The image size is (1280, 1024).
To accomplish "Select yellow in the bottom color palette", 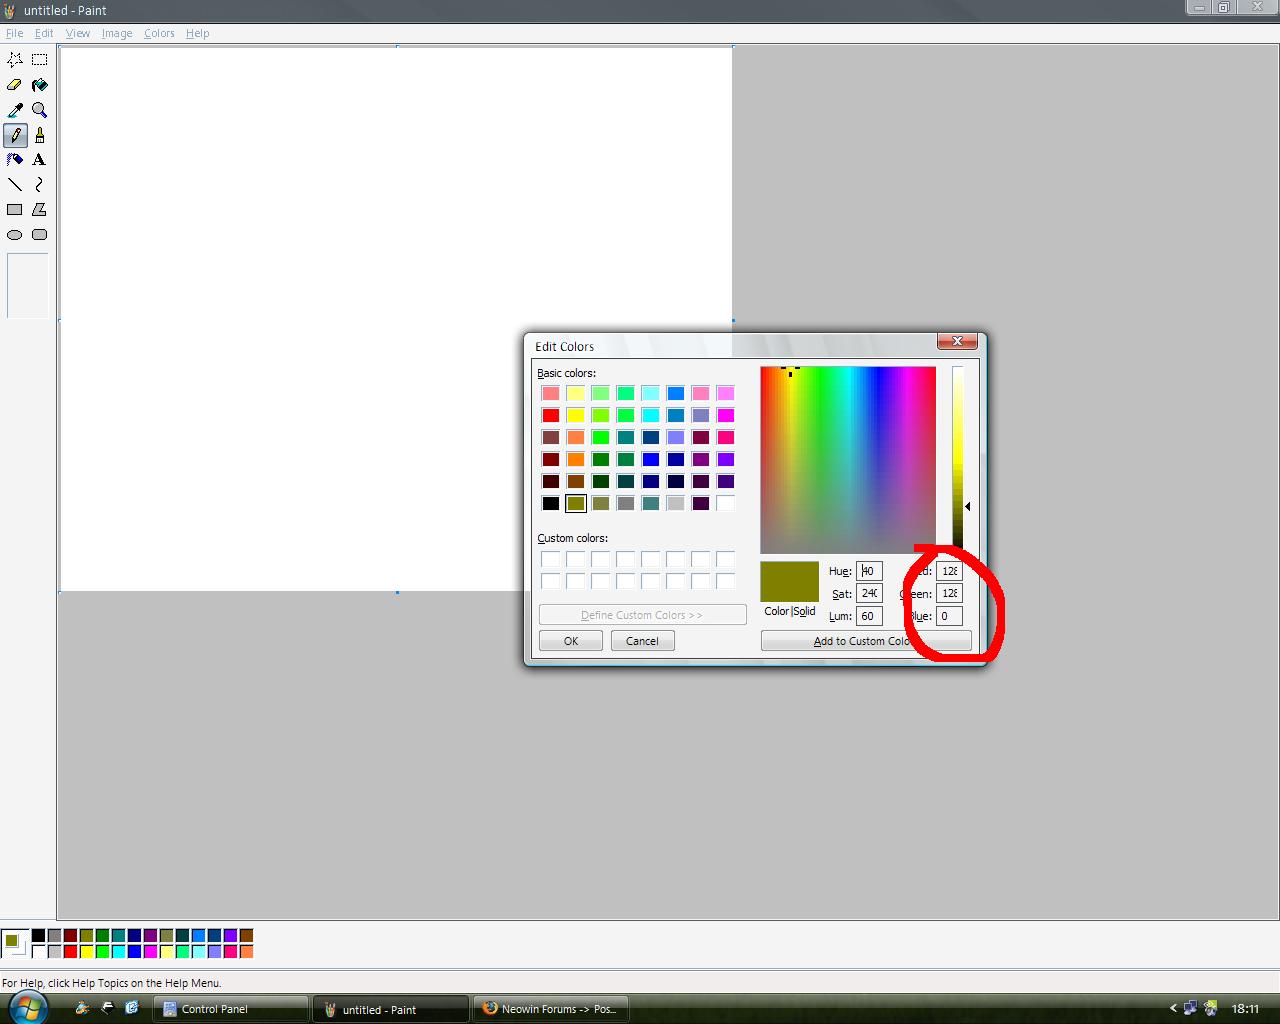I will (x=86, y=952).
